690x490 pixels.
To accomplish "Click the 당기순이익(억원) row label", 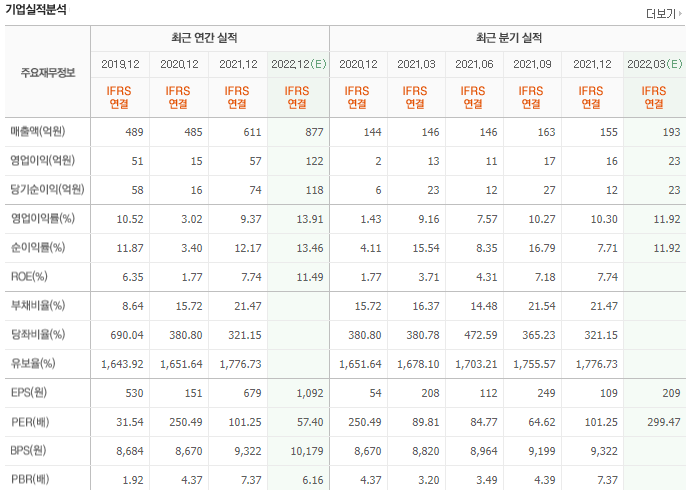I will (48, 190).
